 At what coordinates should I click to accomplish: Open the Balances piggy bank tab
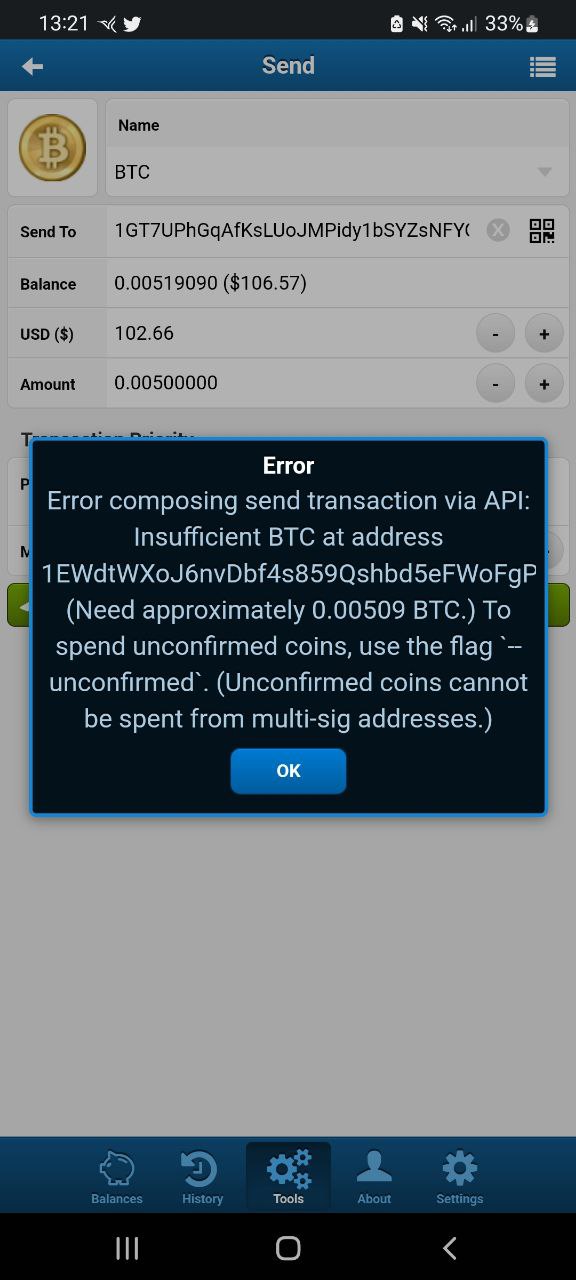(x=117, y=1177)
